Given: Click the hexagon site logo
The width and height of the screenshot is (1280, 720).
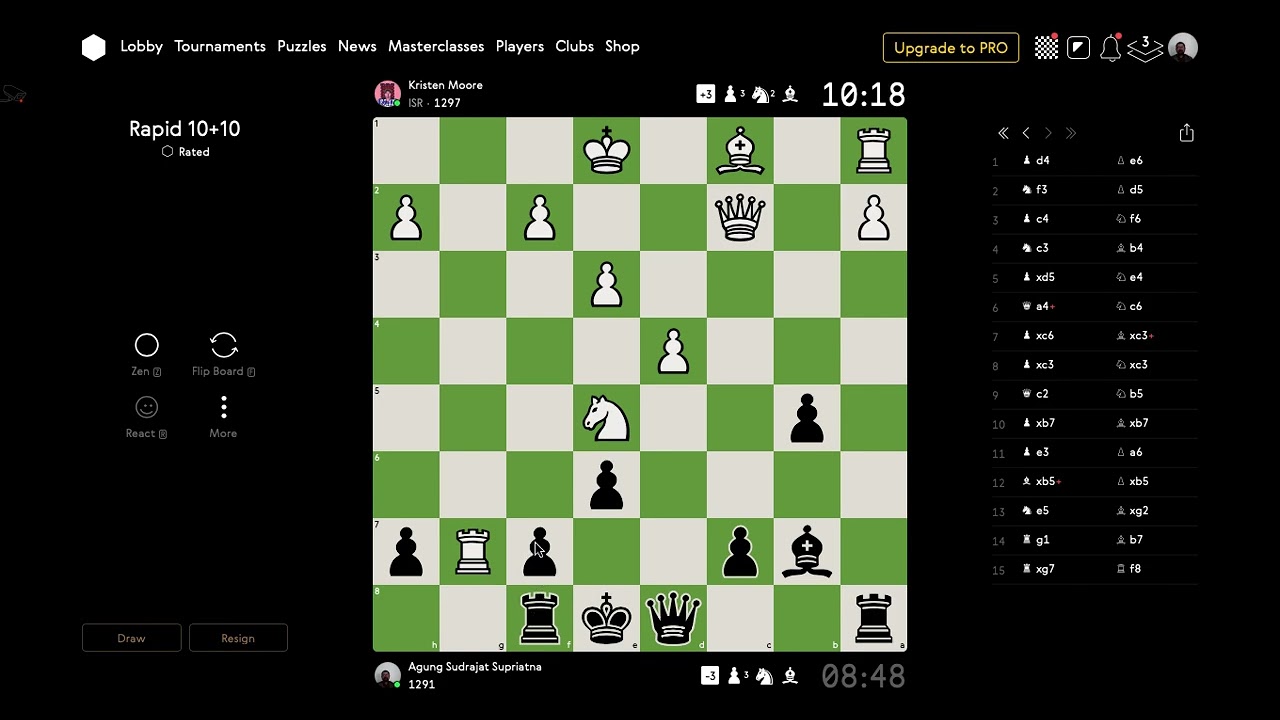Looking at the screenshot, I should point(93,47).
